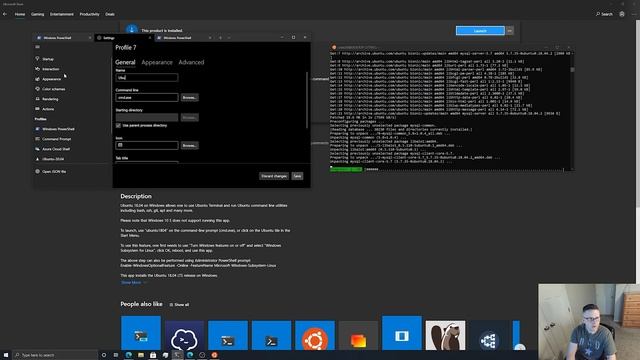Open the beaver icon app tile

coord(445,336)
